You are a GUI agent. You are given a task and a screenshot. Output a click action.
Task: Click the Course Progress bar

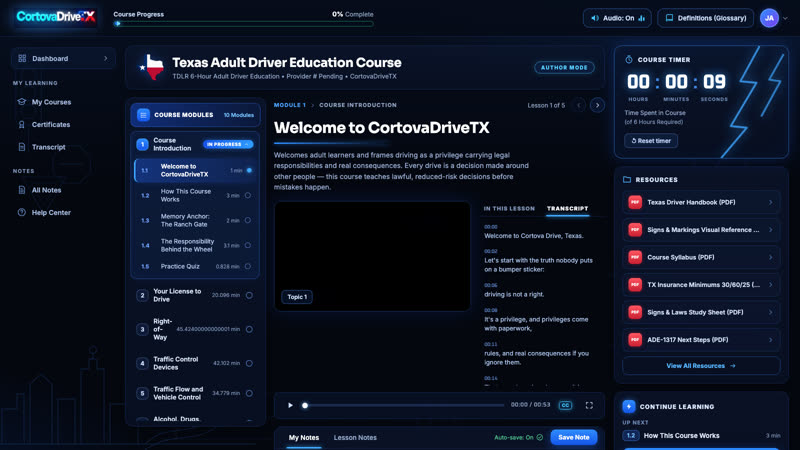pos(244,23)
